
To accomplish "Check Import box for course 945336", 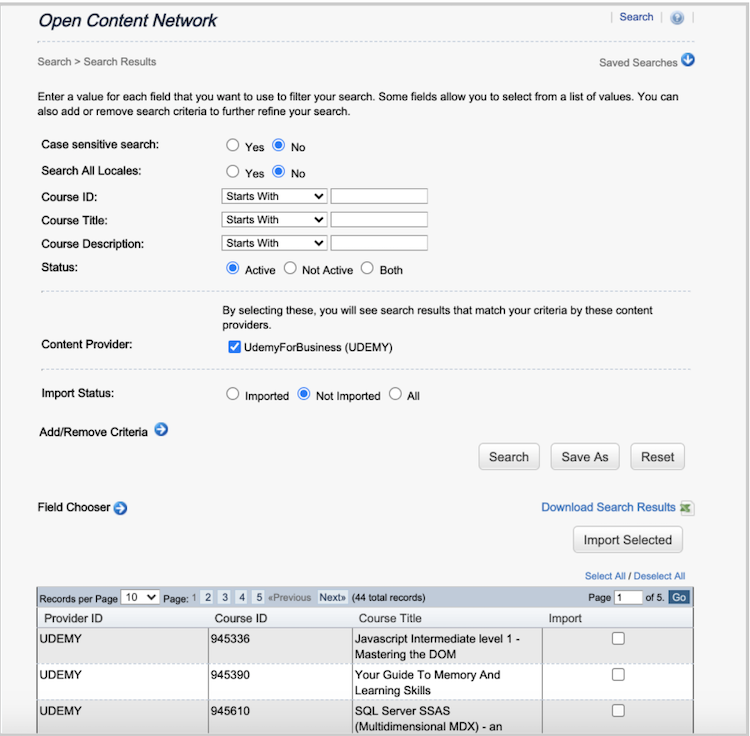I will pos(618,638).
